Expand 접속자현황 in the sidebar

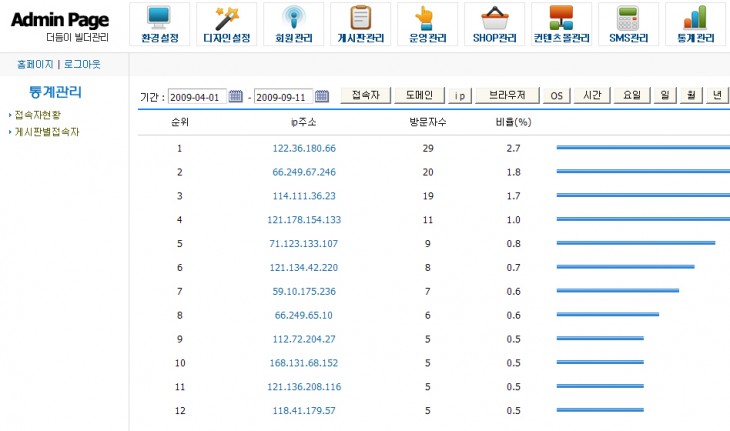click(36, 116)
